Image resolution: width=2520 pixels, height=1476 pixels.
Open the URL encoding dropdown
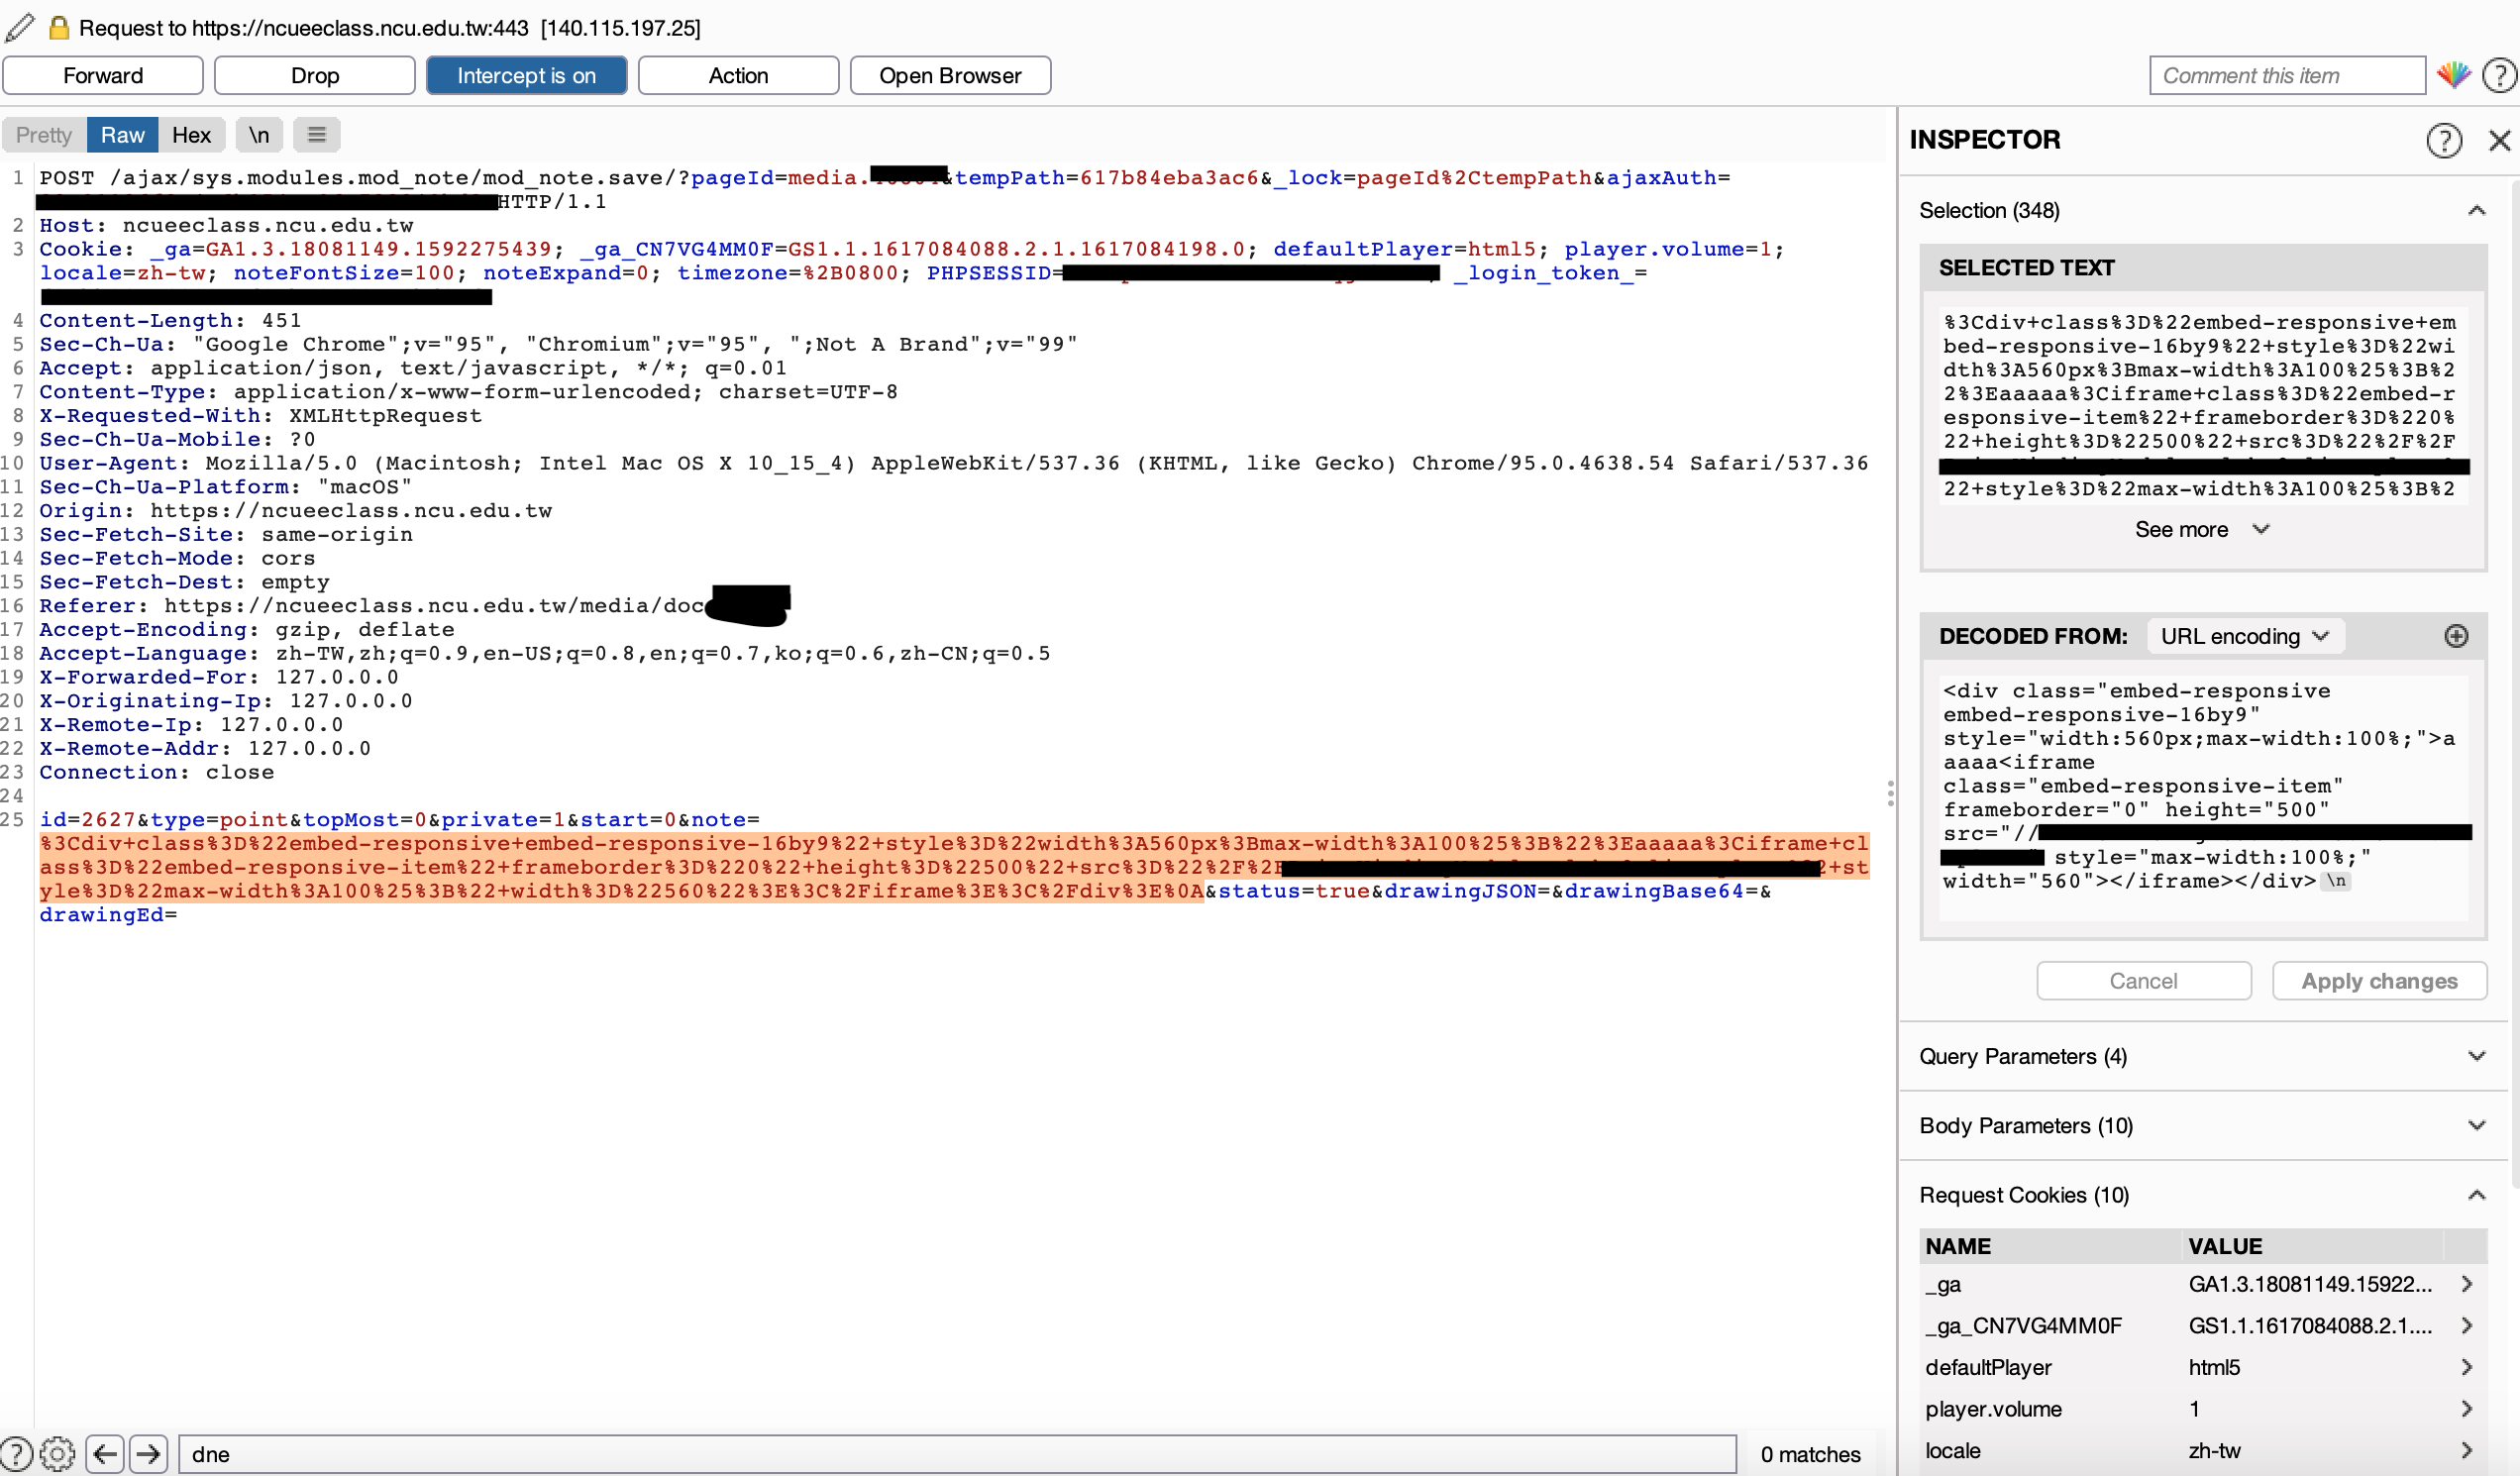(x=2244, y=636)
